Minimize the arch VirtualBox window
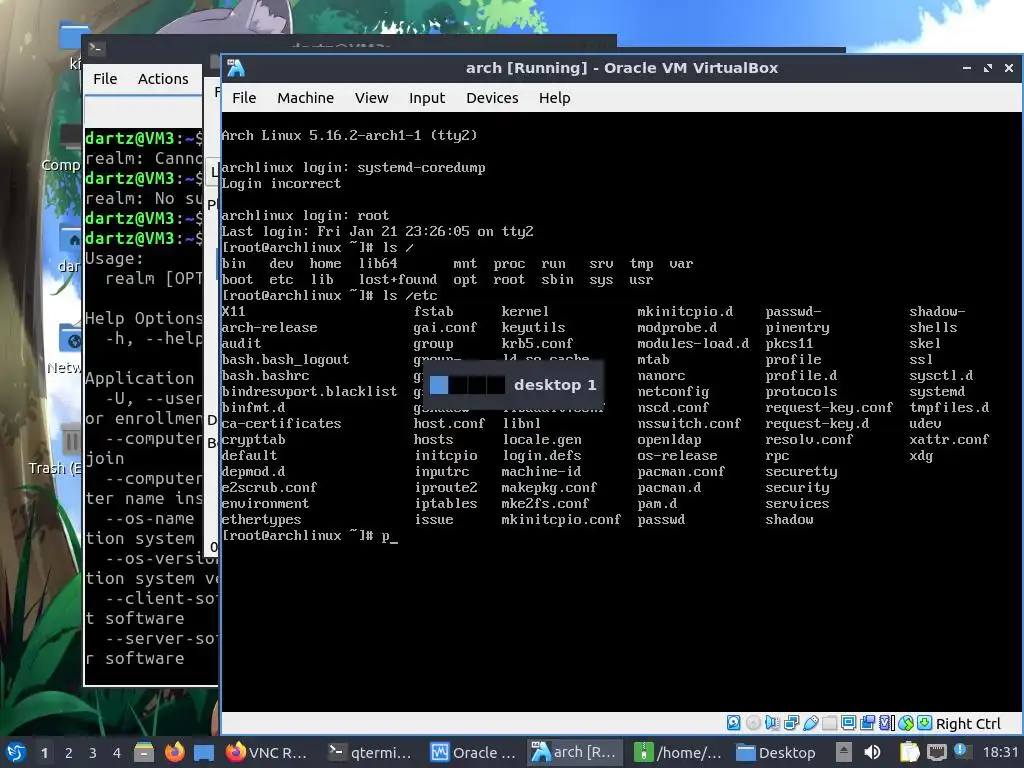The width and height of the screenshot is (1024, 768). 967,68
